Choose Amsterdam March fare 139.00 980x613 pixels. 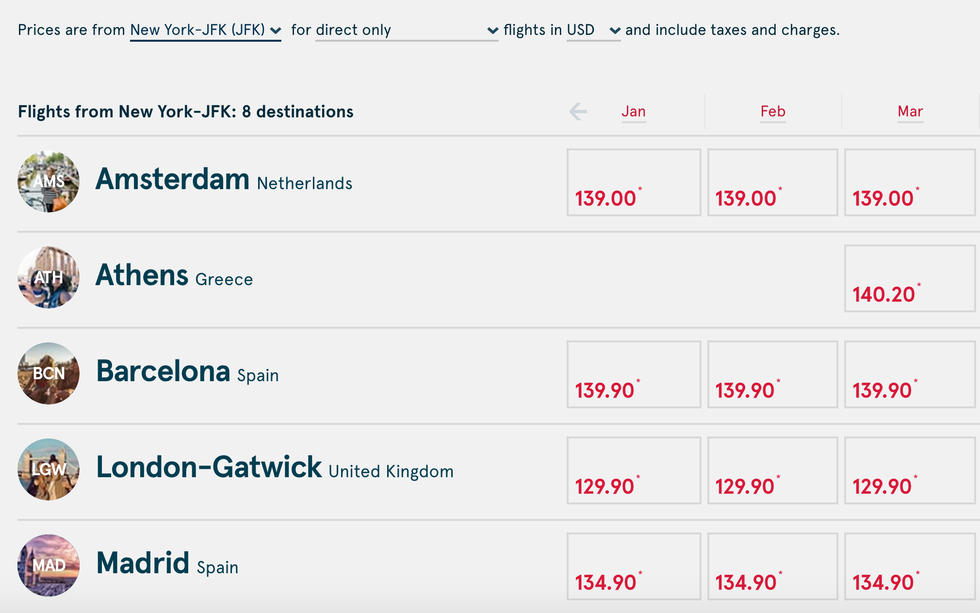pos(910,182)
